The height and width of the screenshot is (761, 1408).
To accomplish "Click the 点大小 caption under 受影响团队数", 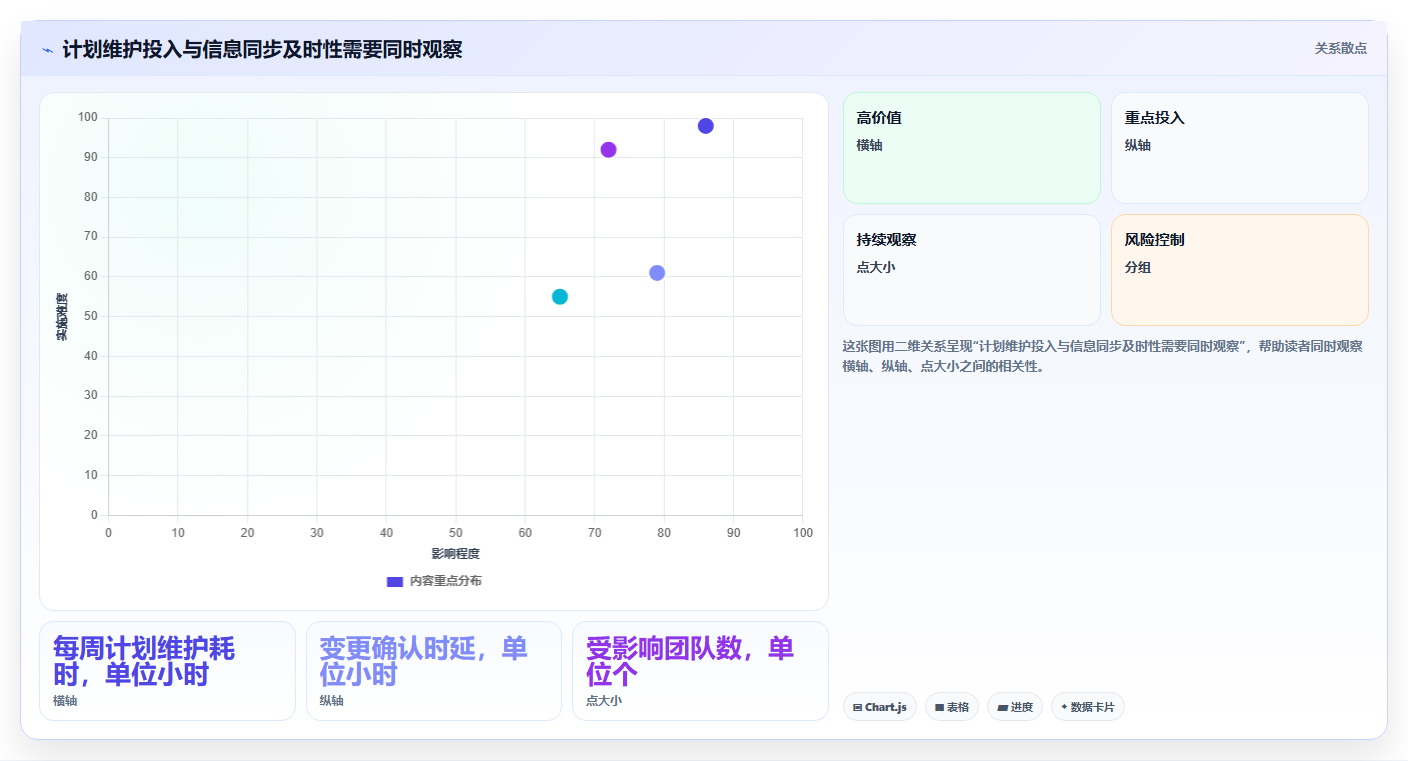I will click(x=604, y=701).
